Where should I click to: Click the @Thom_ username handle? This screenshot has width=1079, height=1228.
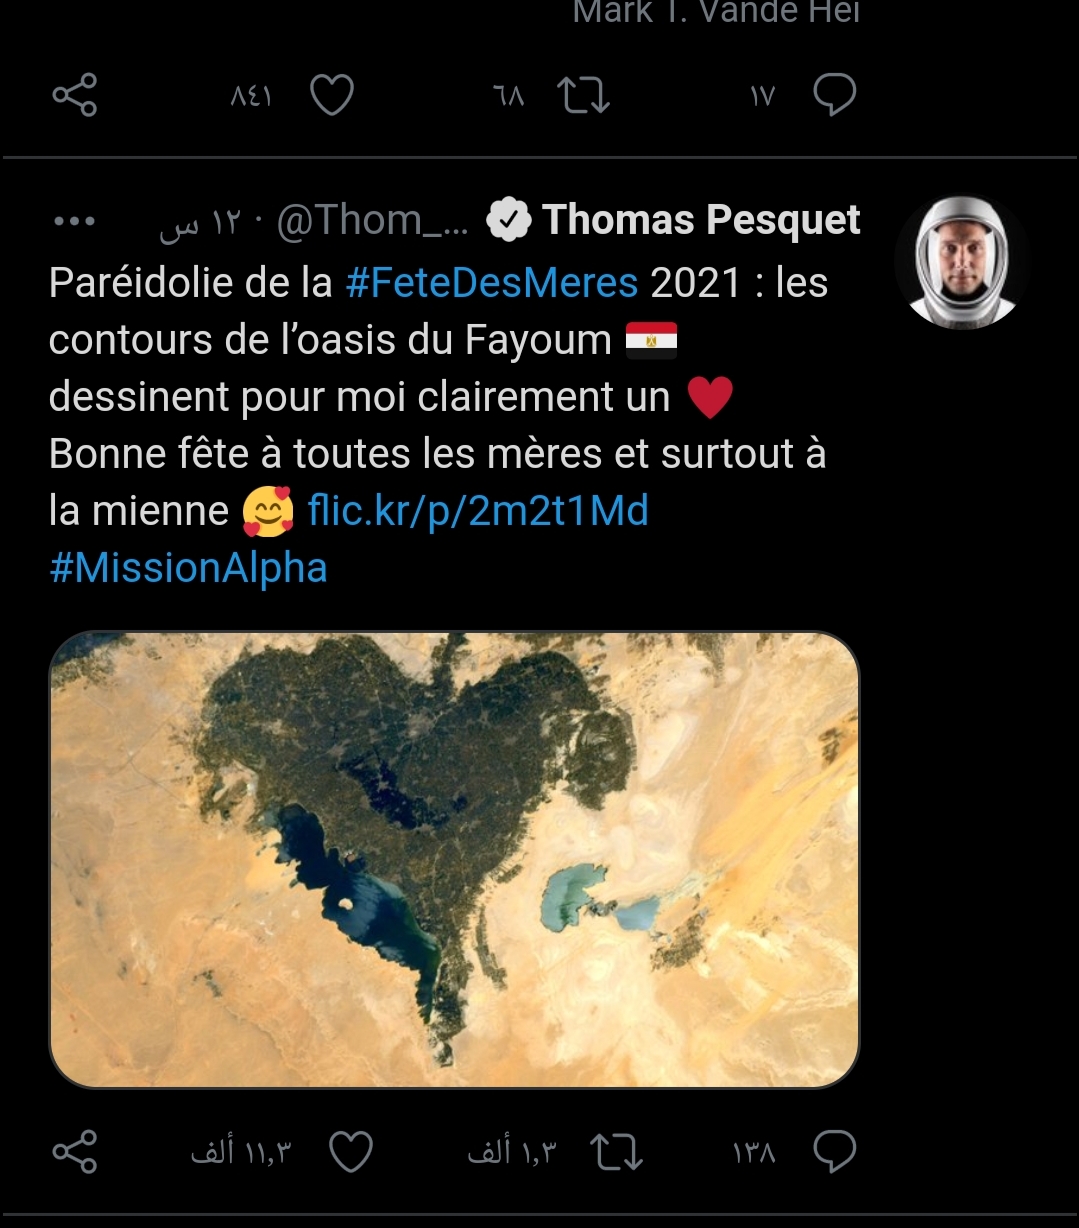pyautogui.click(x=372, y=221)
